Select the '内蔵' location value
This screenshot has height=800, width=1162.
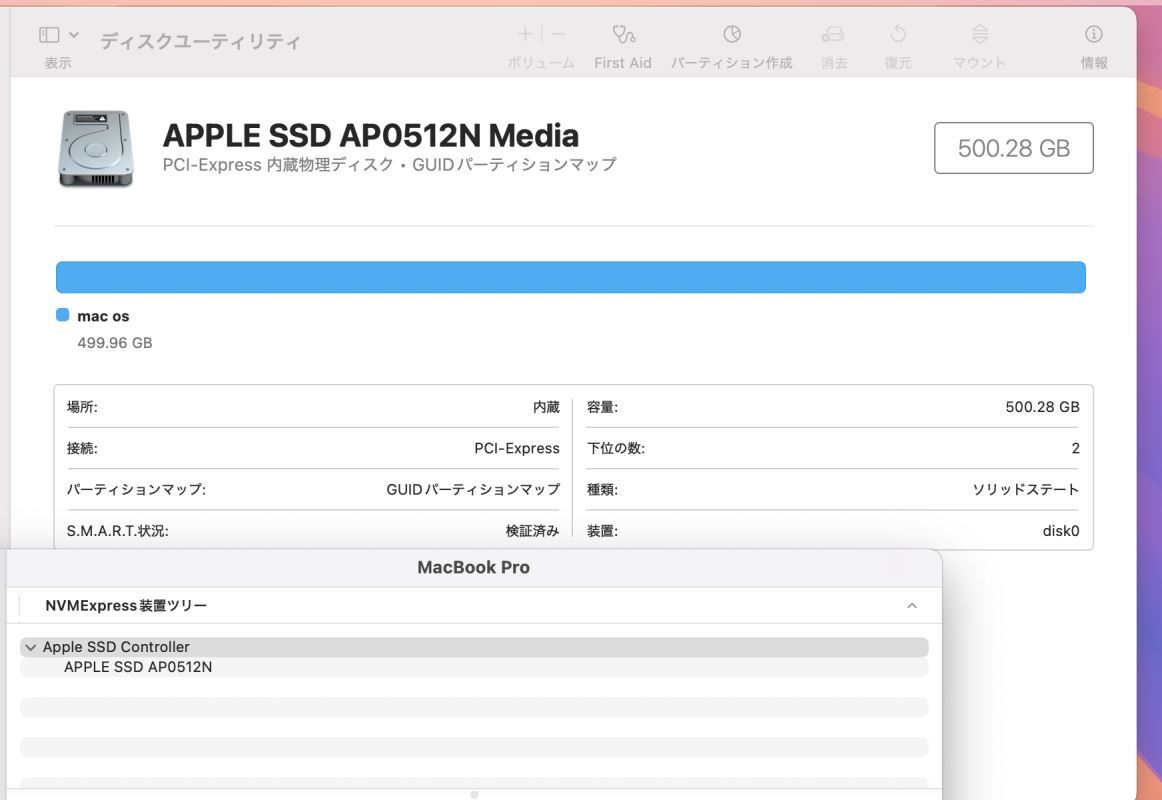point(546,407)
